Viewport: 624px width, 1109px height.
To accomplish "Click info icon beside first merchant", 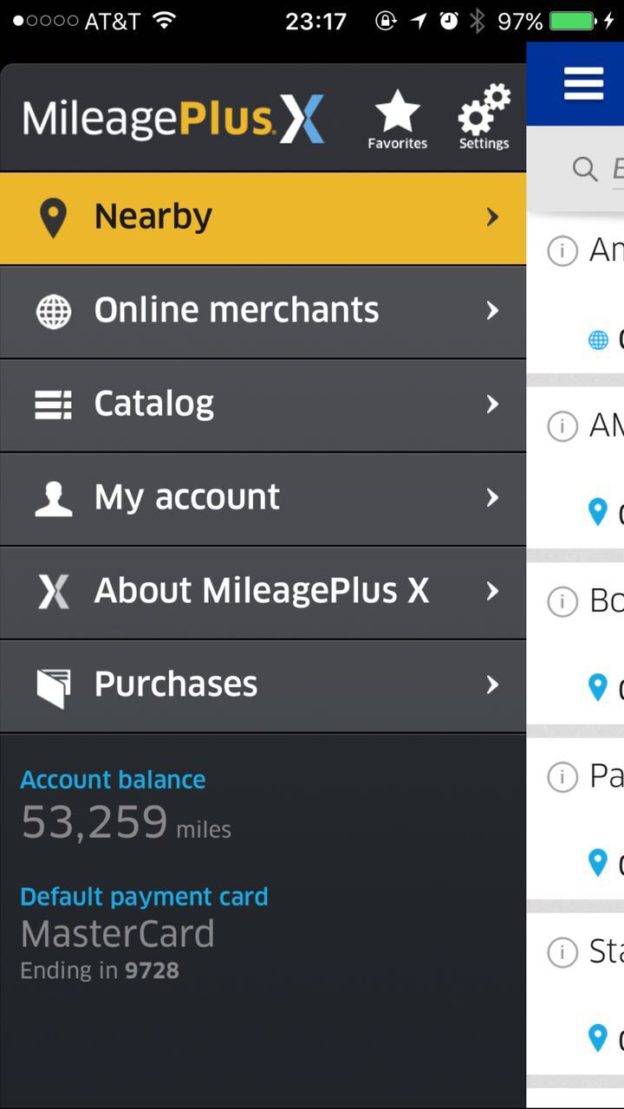I will pyautogui.click(x=563, y=252).
